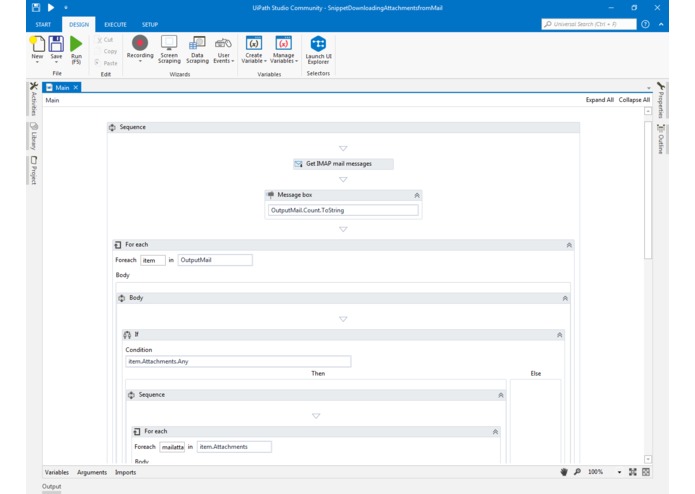This screenshot has width=695, height=494.
Task: Open the 100% zoom dropdown
Action: point(619,472)
